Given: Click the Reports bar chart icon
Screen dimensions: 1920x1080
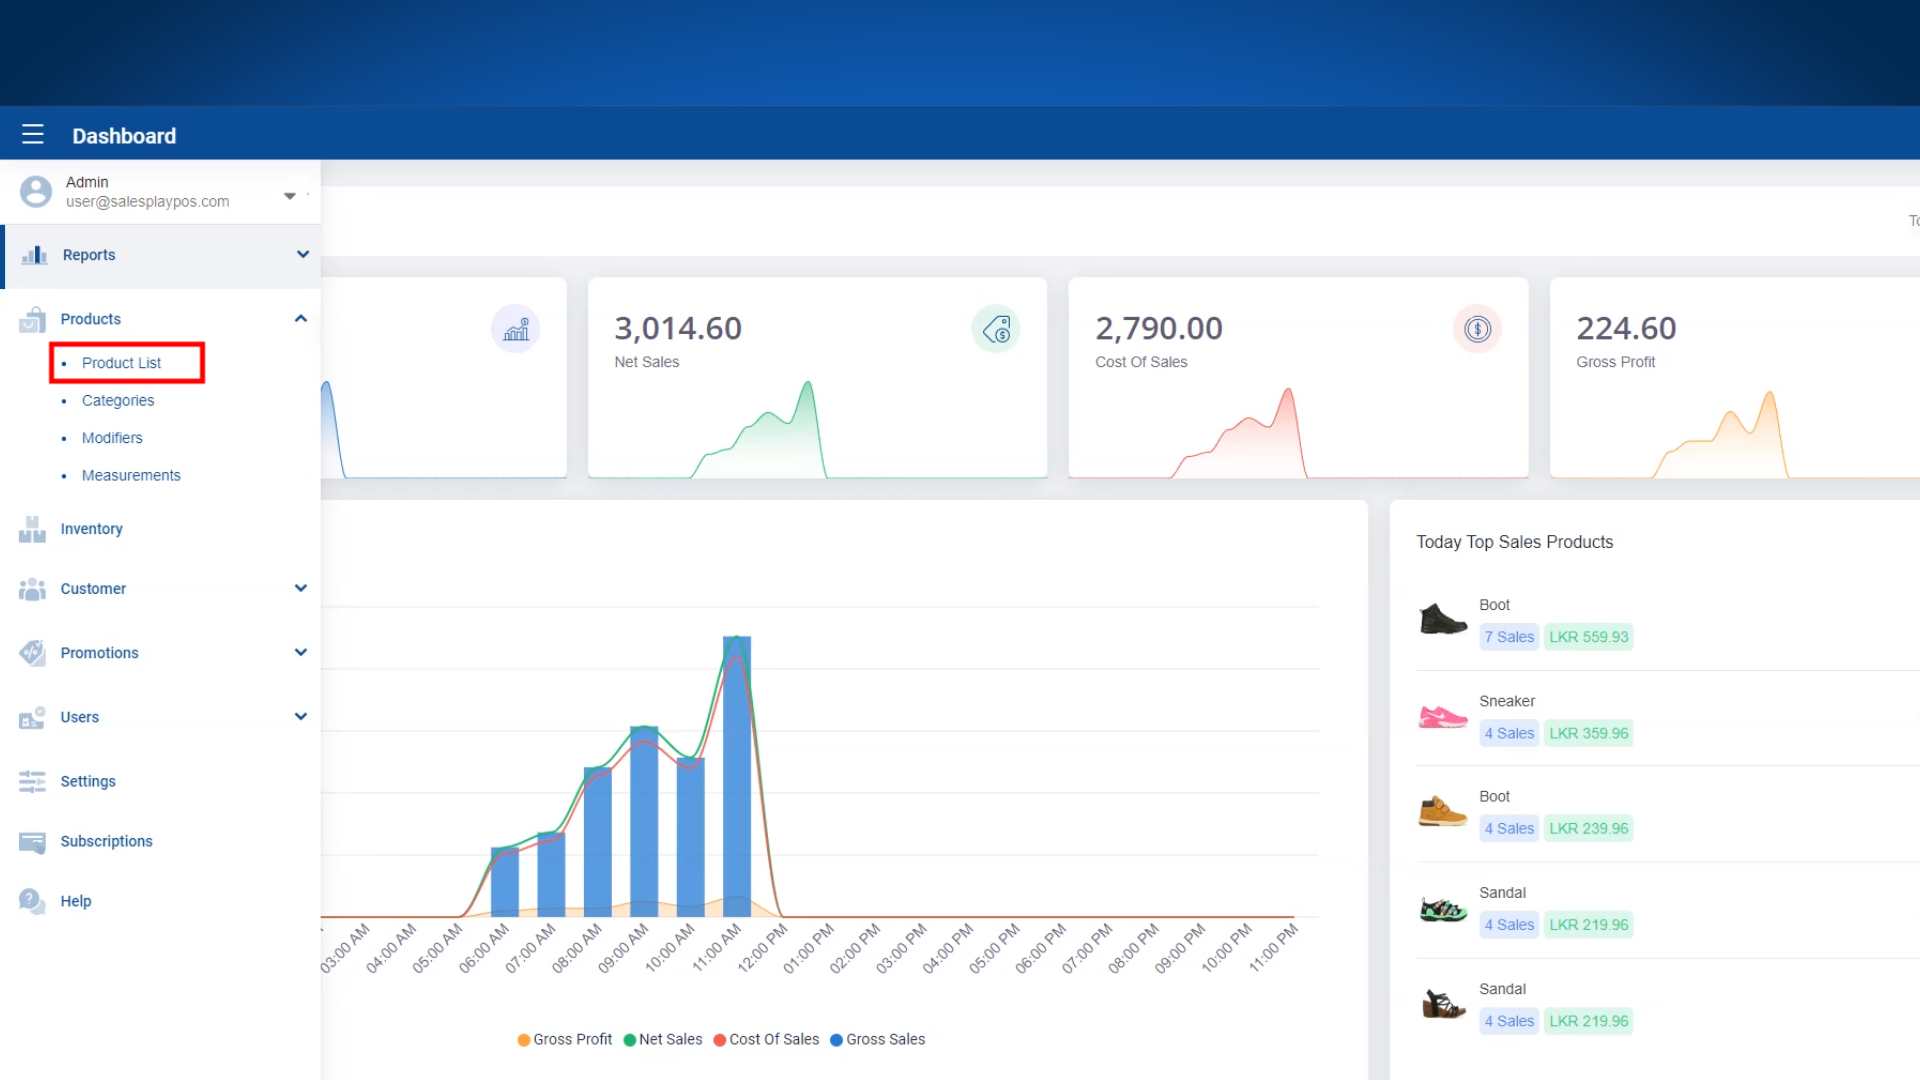Looking at the screenshot, I should point(34,255).
